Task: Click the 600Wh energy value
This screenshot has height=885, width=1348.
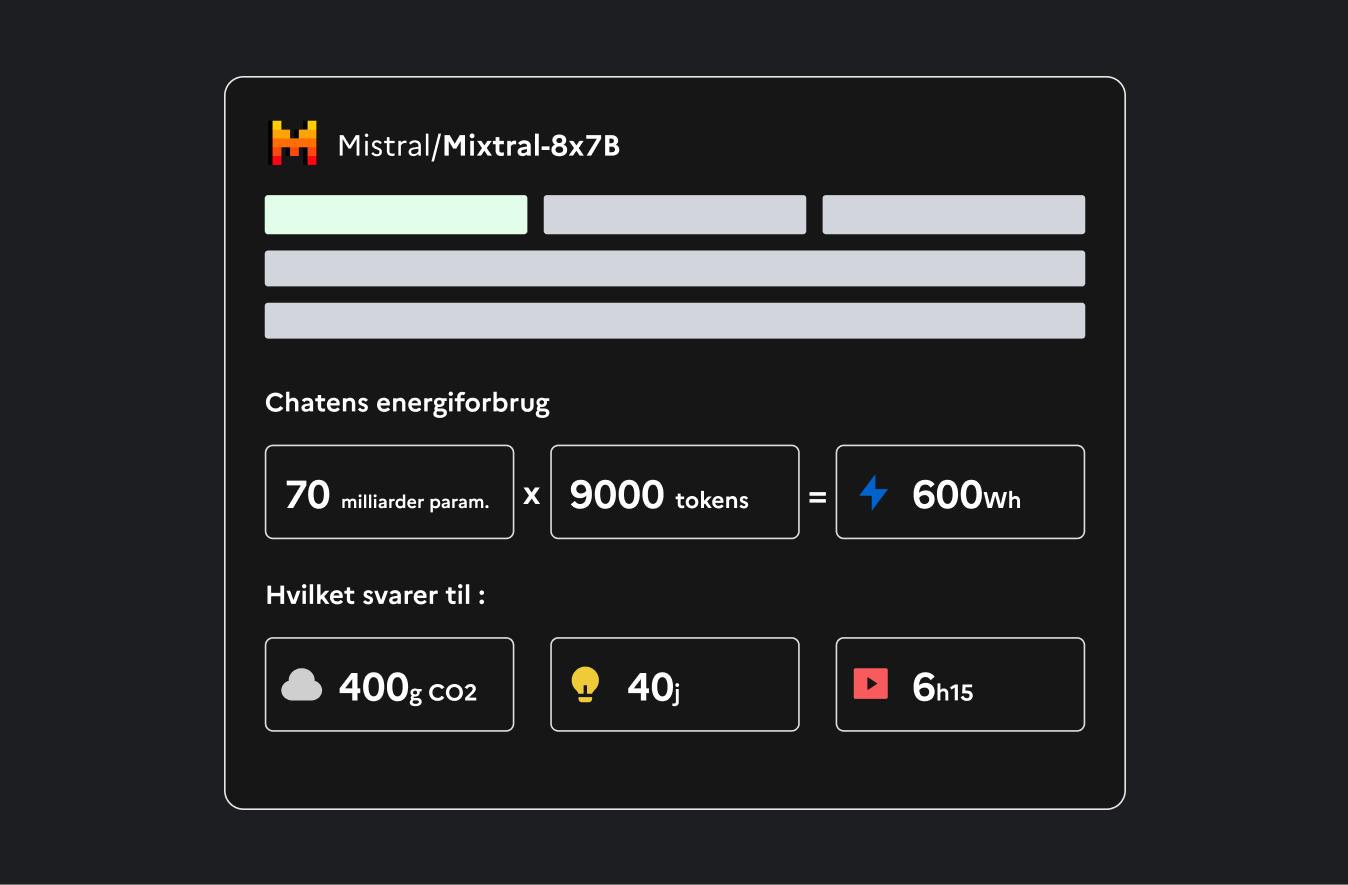Action: [x=966, y=495]
